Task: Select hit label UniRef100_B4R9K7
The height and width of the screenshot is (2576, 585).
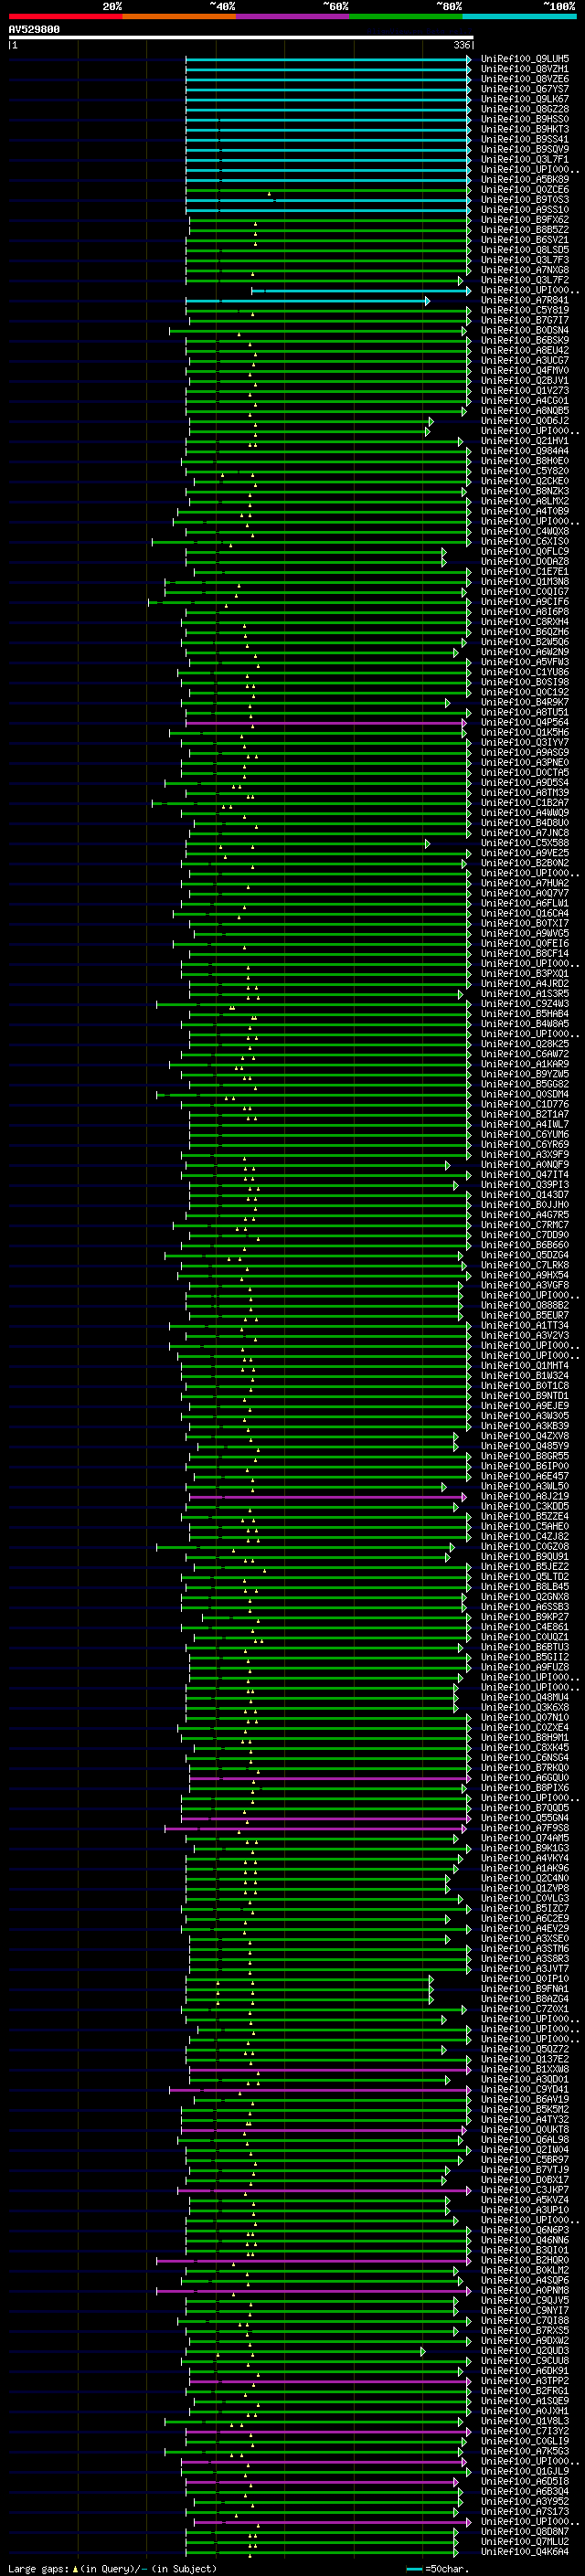Action: 525,702
